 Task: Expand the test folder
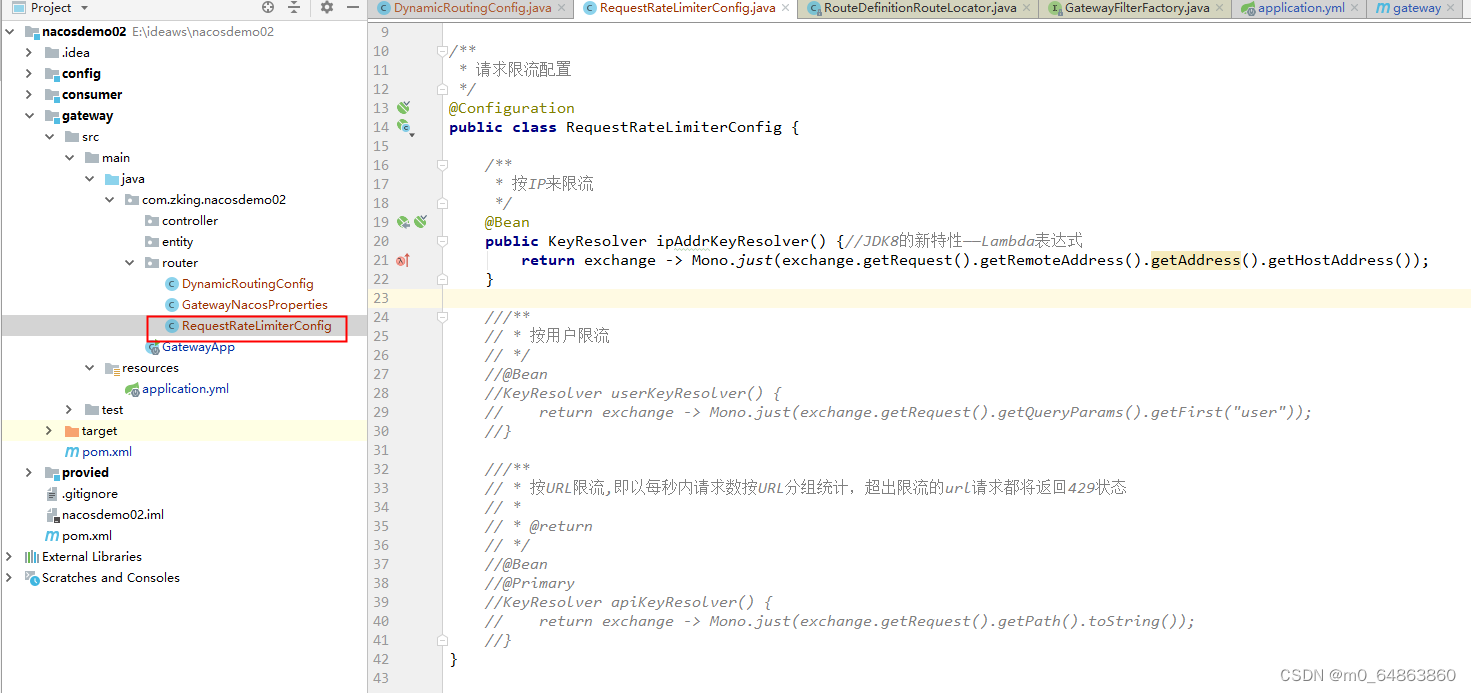pyautogui.click(x=69, y=410)
